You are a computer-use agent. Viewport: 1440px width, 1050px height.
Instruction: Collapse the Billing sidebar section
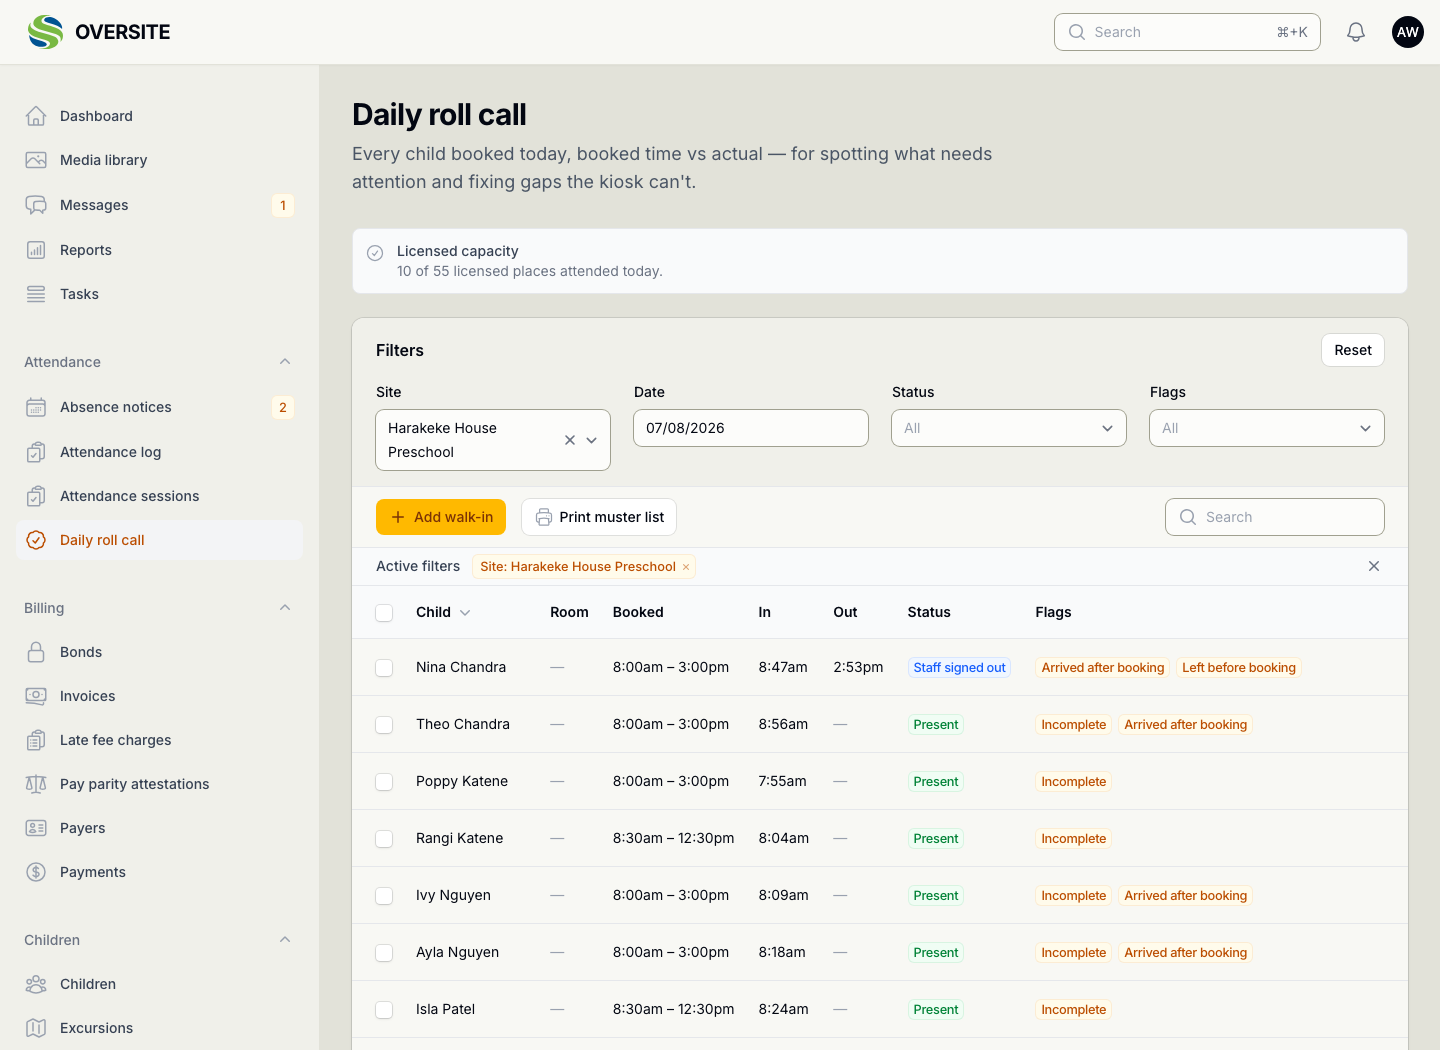[x=285, y=608]
